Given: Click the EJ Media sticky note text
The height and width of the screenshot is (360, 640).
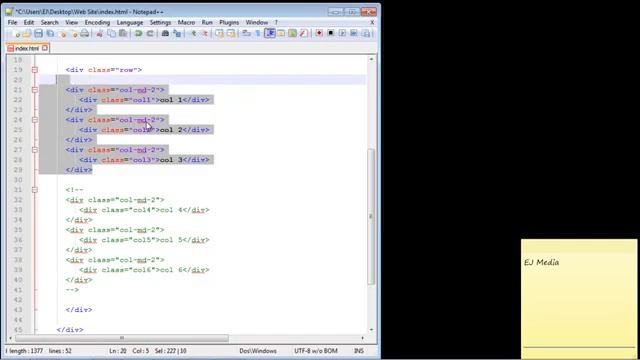Looking at the screenshot, I should (541, 262).
